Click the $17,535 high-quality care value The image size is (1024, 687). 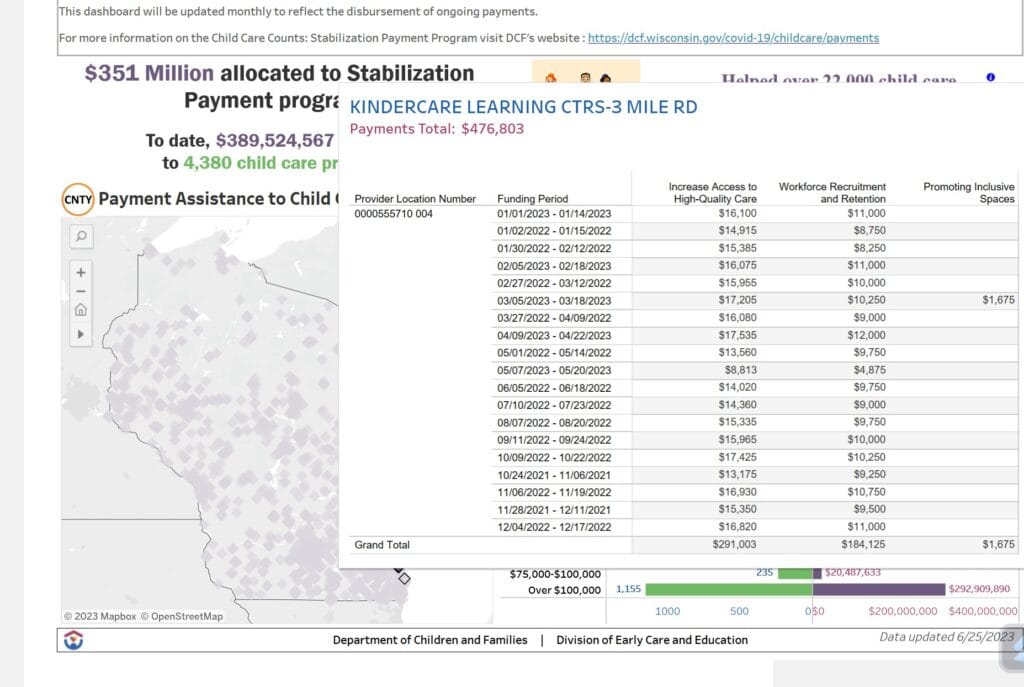pyautogui.click(x=737, y=335)
